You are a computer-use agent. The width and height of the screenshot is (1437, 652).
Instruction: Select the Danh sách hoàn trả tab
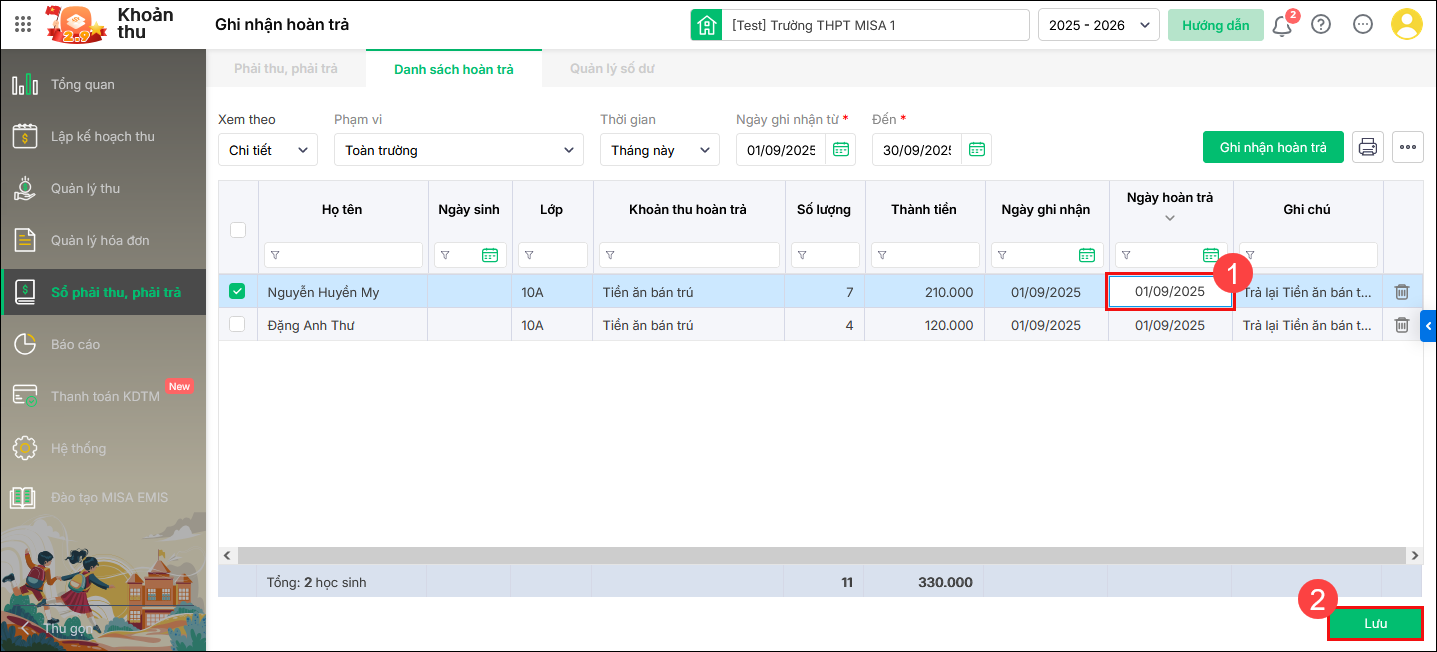point(454,69)
